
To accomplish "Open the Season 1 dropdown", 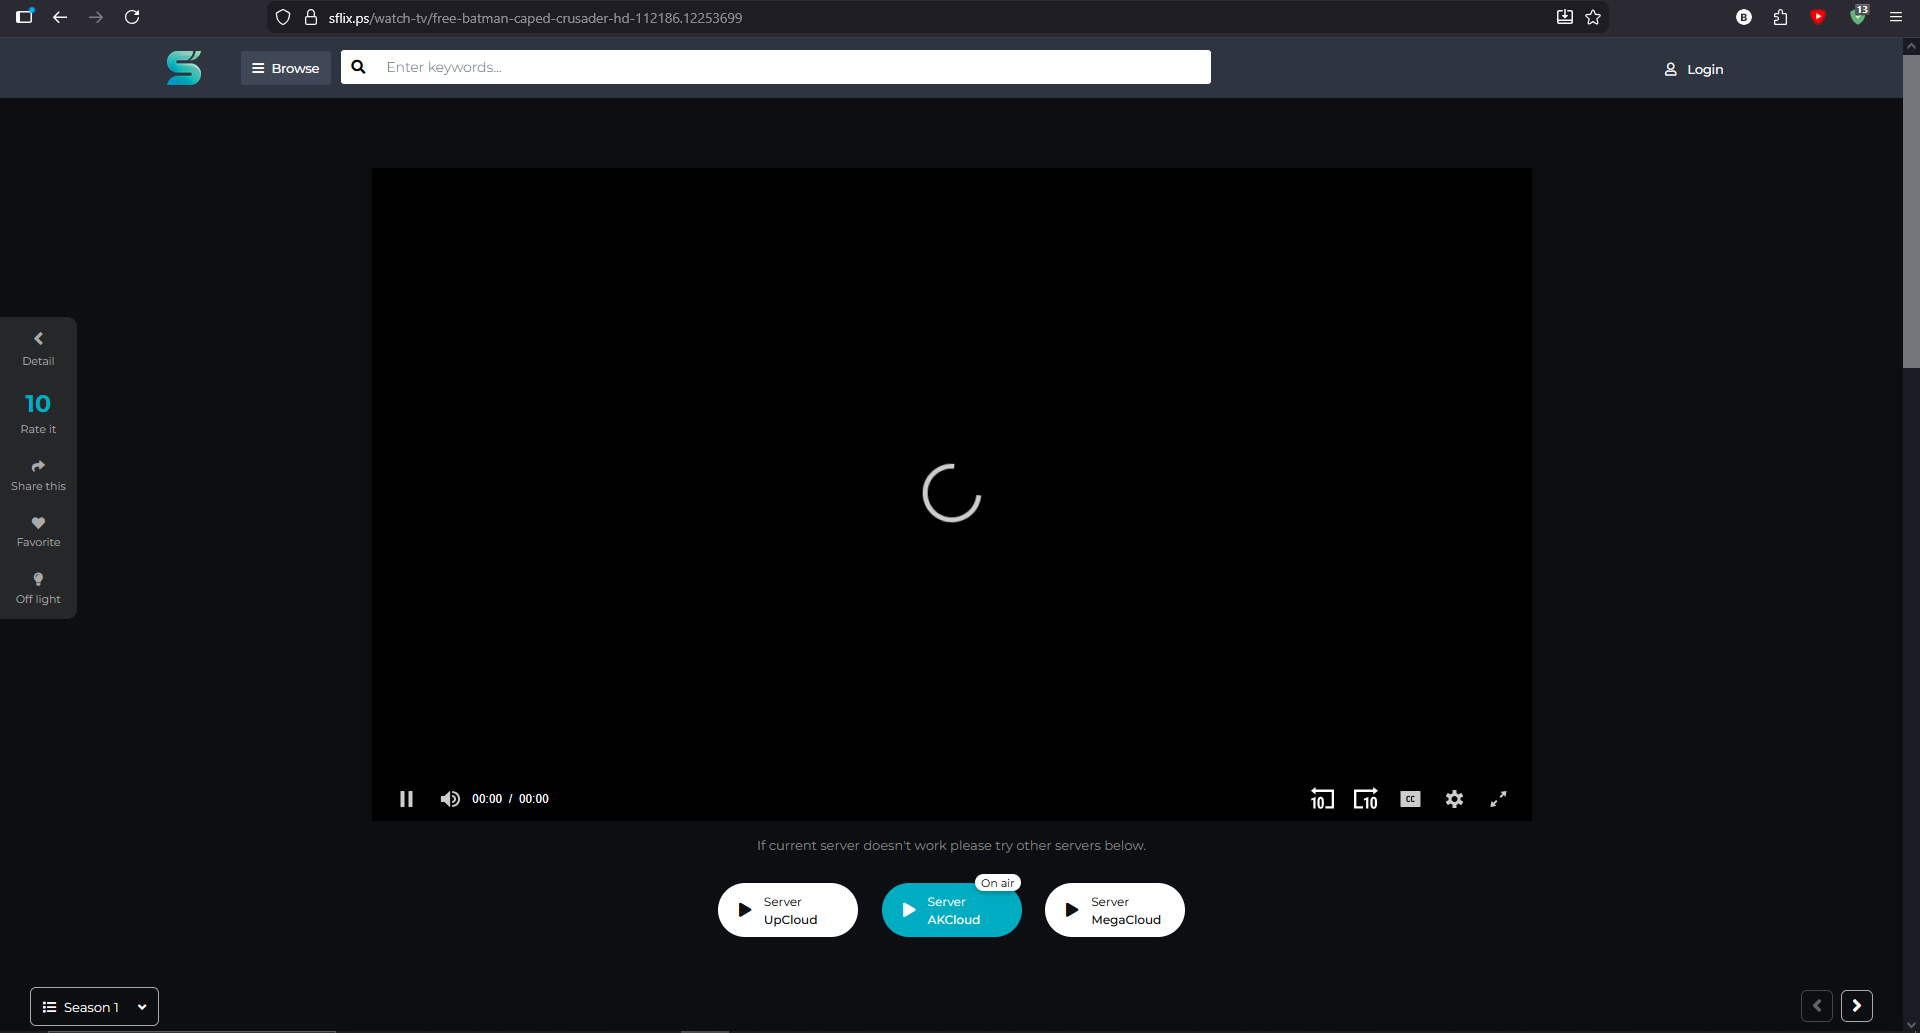I will [x=94, y=1006].
